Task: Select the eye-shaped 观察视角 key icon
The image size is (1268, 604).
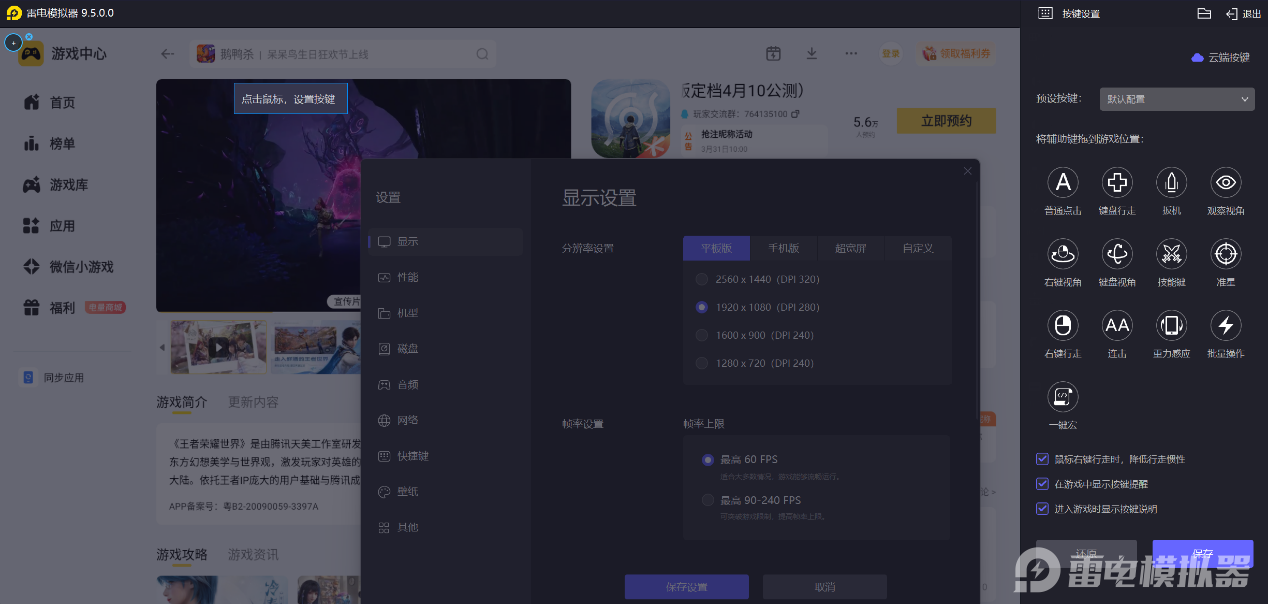Action: pos(1226,182)
